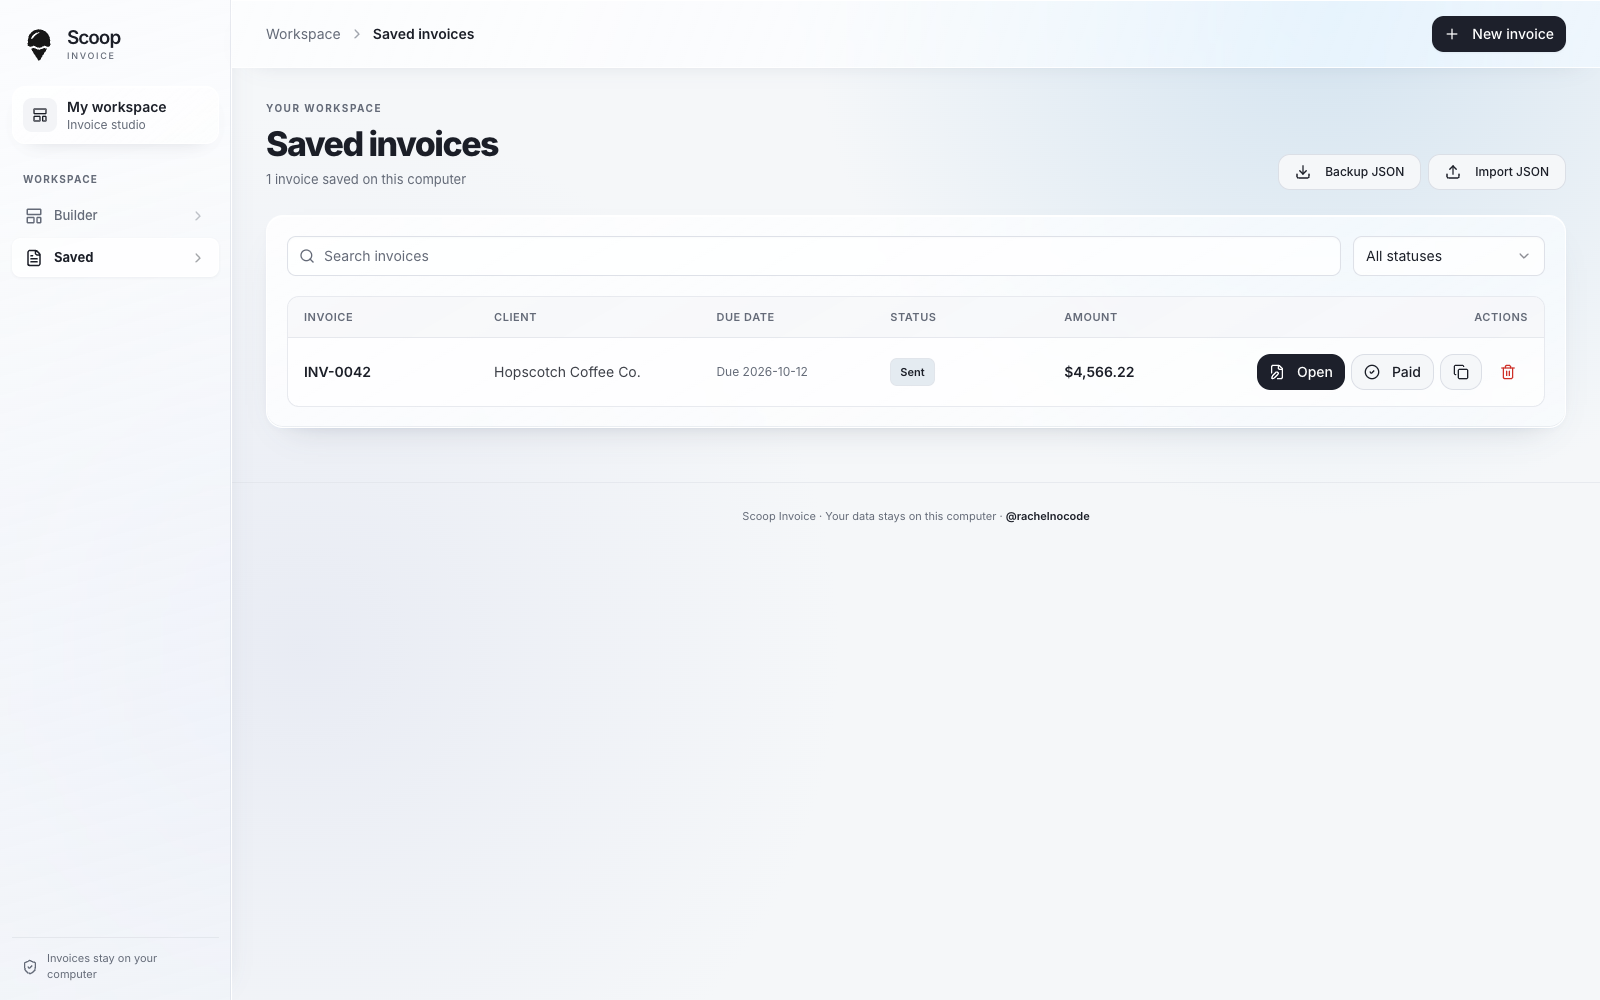1600x1000 pixels.
Task: Click the magnifier icon in the search box
Action: [x=307, y=256]
